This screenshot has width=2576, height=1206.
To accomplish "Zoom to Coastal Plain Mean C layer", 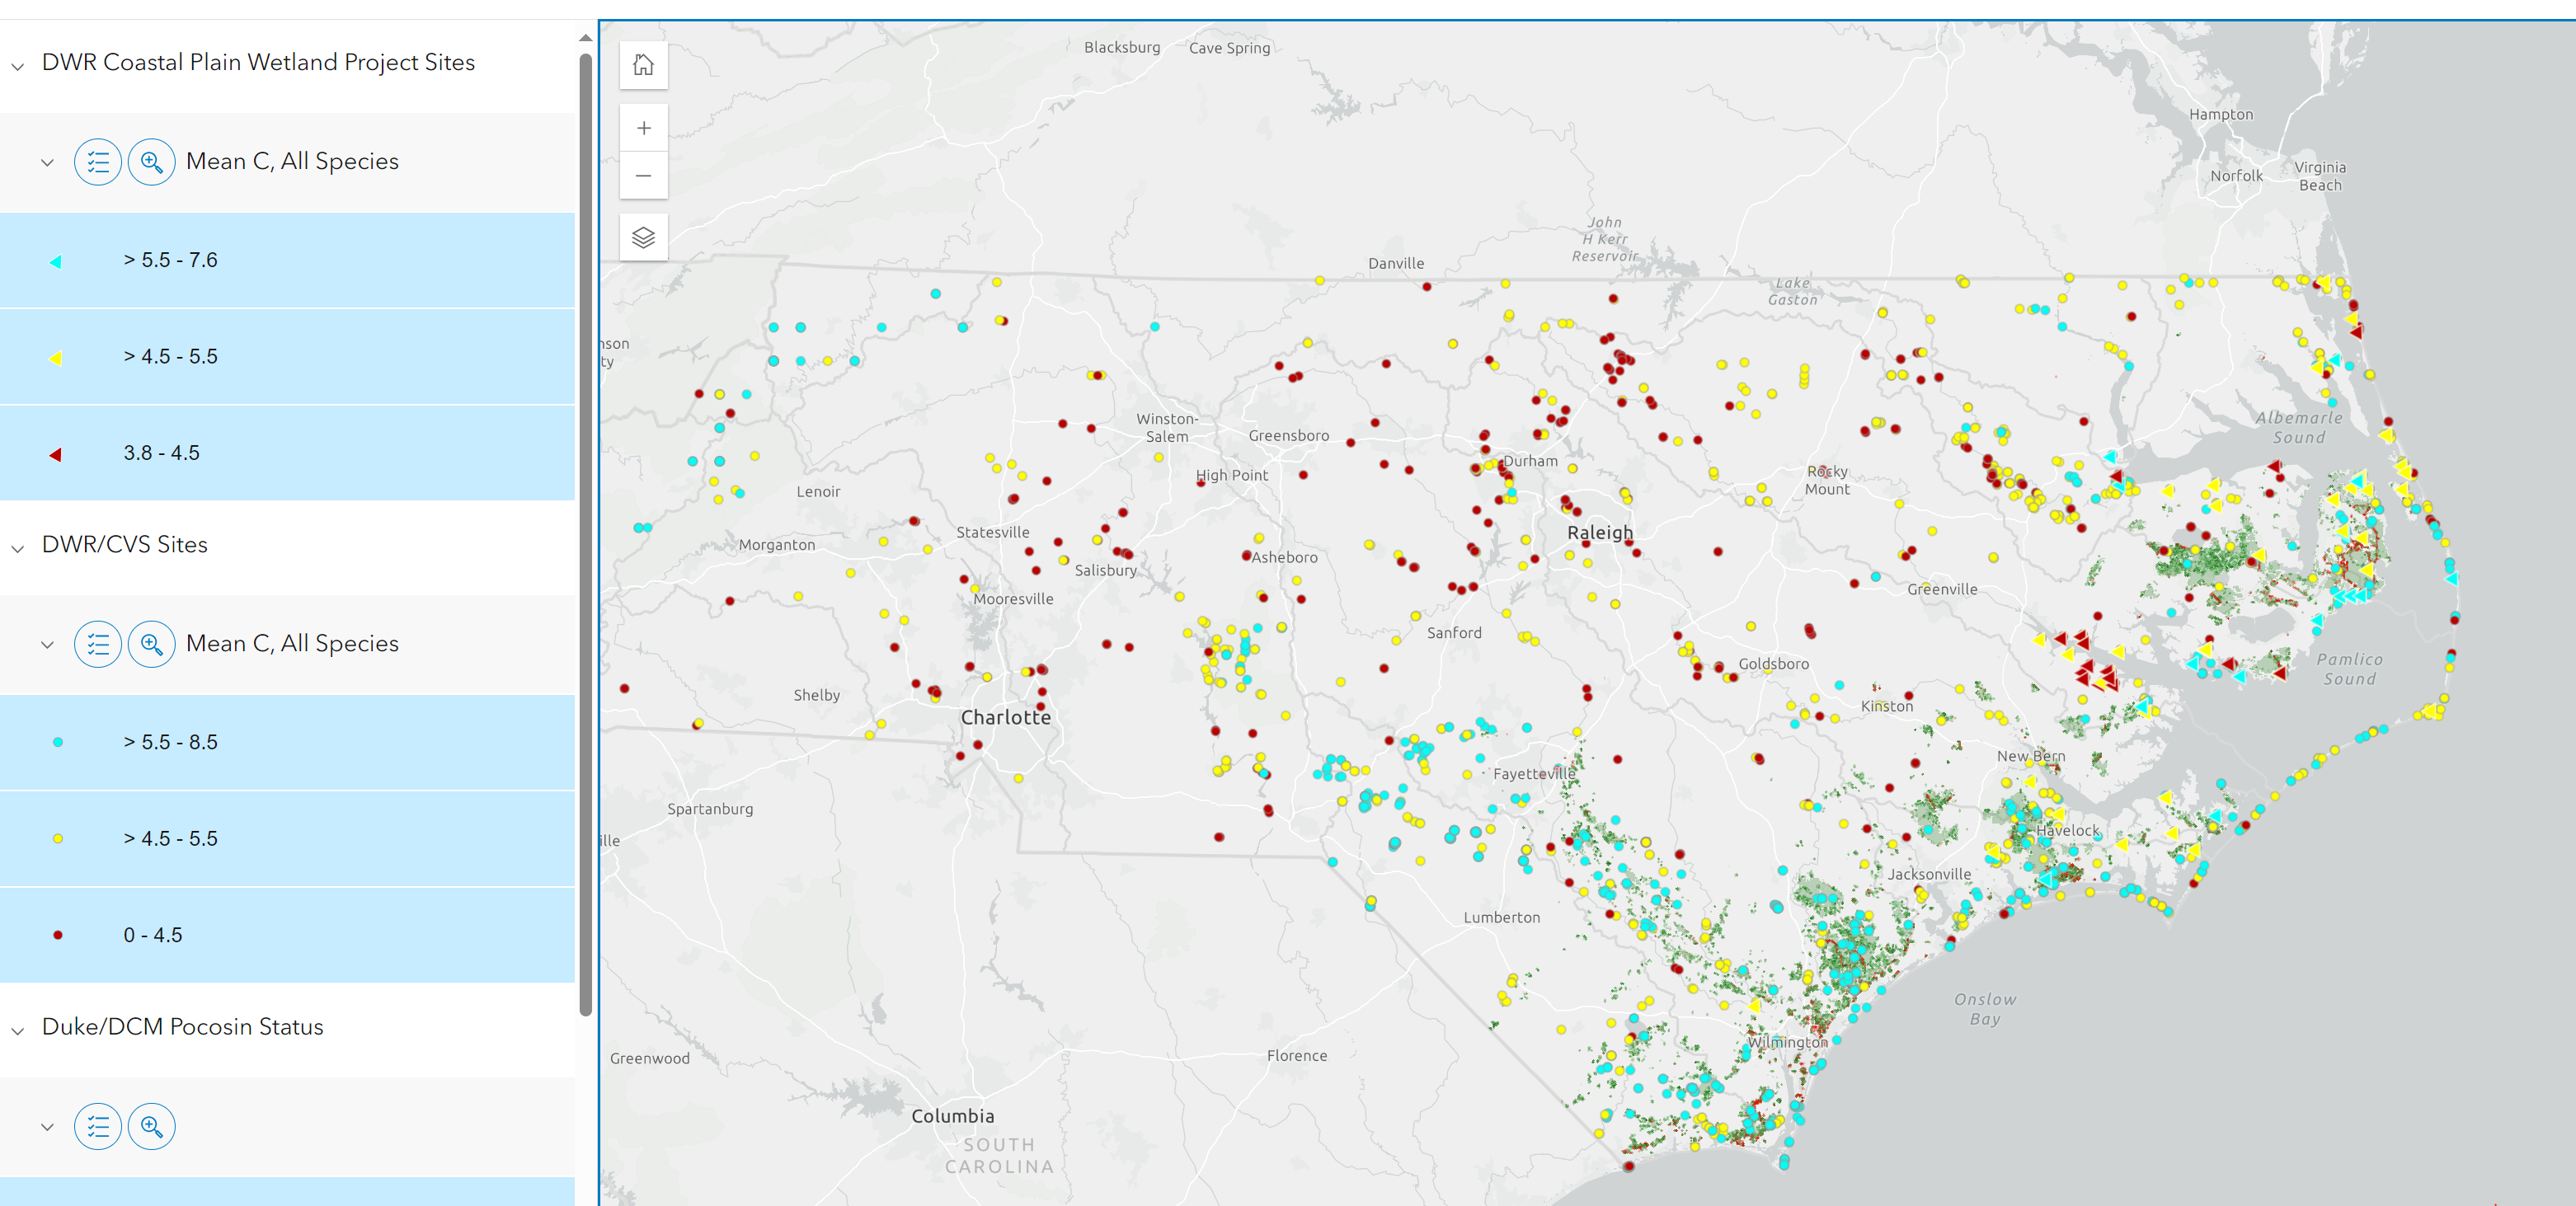I will click(x=151, y=162).
